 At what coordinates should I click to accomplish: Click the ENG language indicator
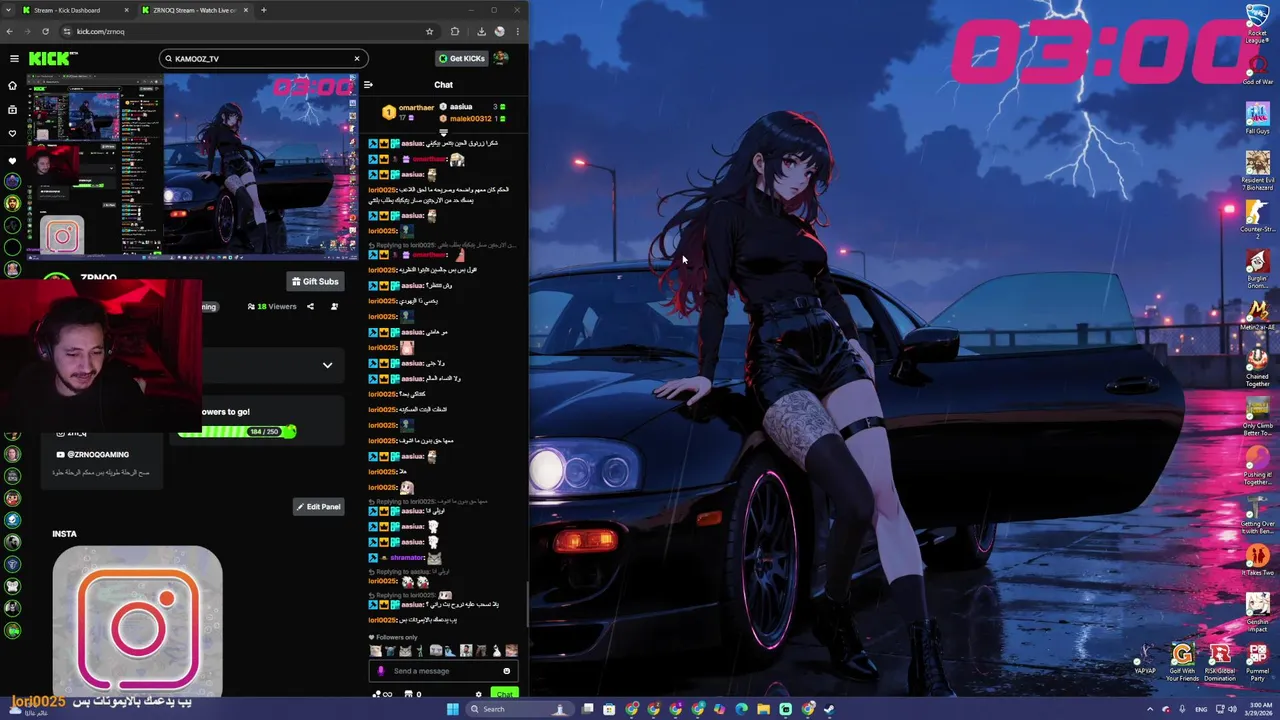[x=1201, y=709]
